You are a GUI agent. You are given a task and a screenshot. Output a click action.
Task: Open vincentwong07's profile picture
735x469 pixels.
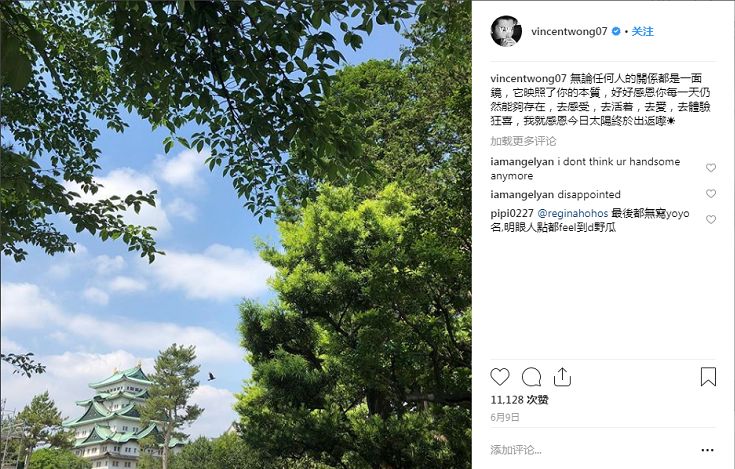pos(506,31)
